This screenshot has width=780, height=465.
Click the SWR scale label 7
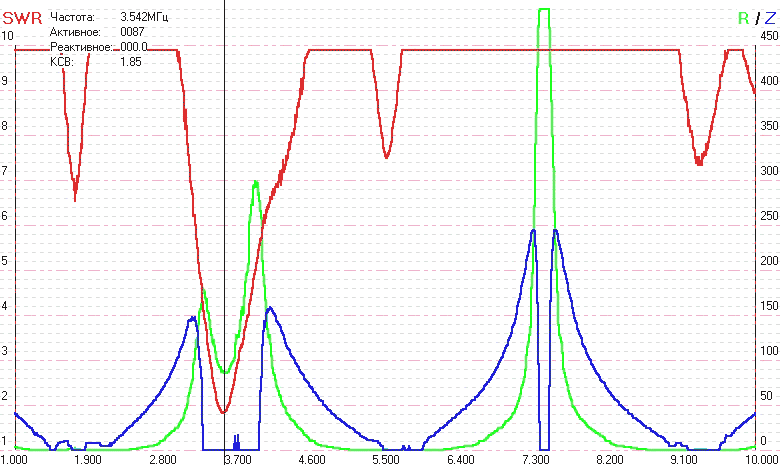tap(4, 171)
